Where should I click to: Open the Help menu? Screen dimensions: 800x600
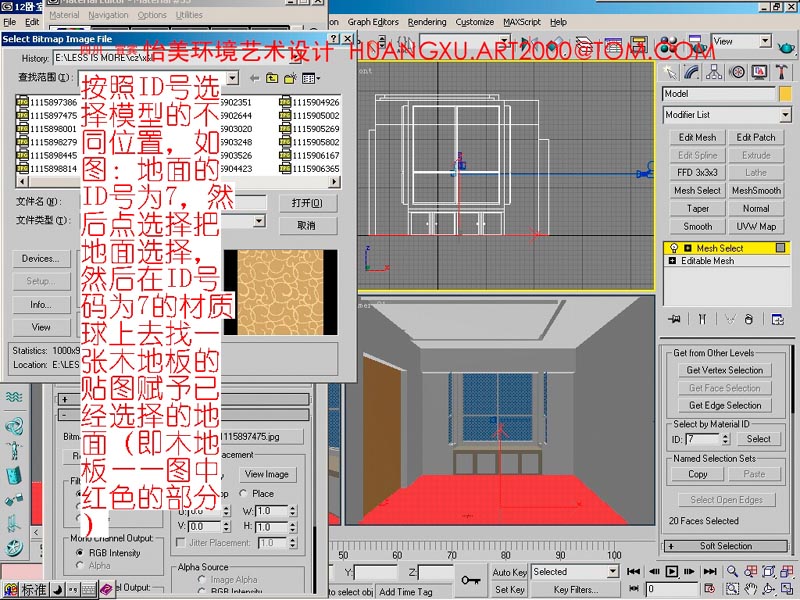[558, 22]
